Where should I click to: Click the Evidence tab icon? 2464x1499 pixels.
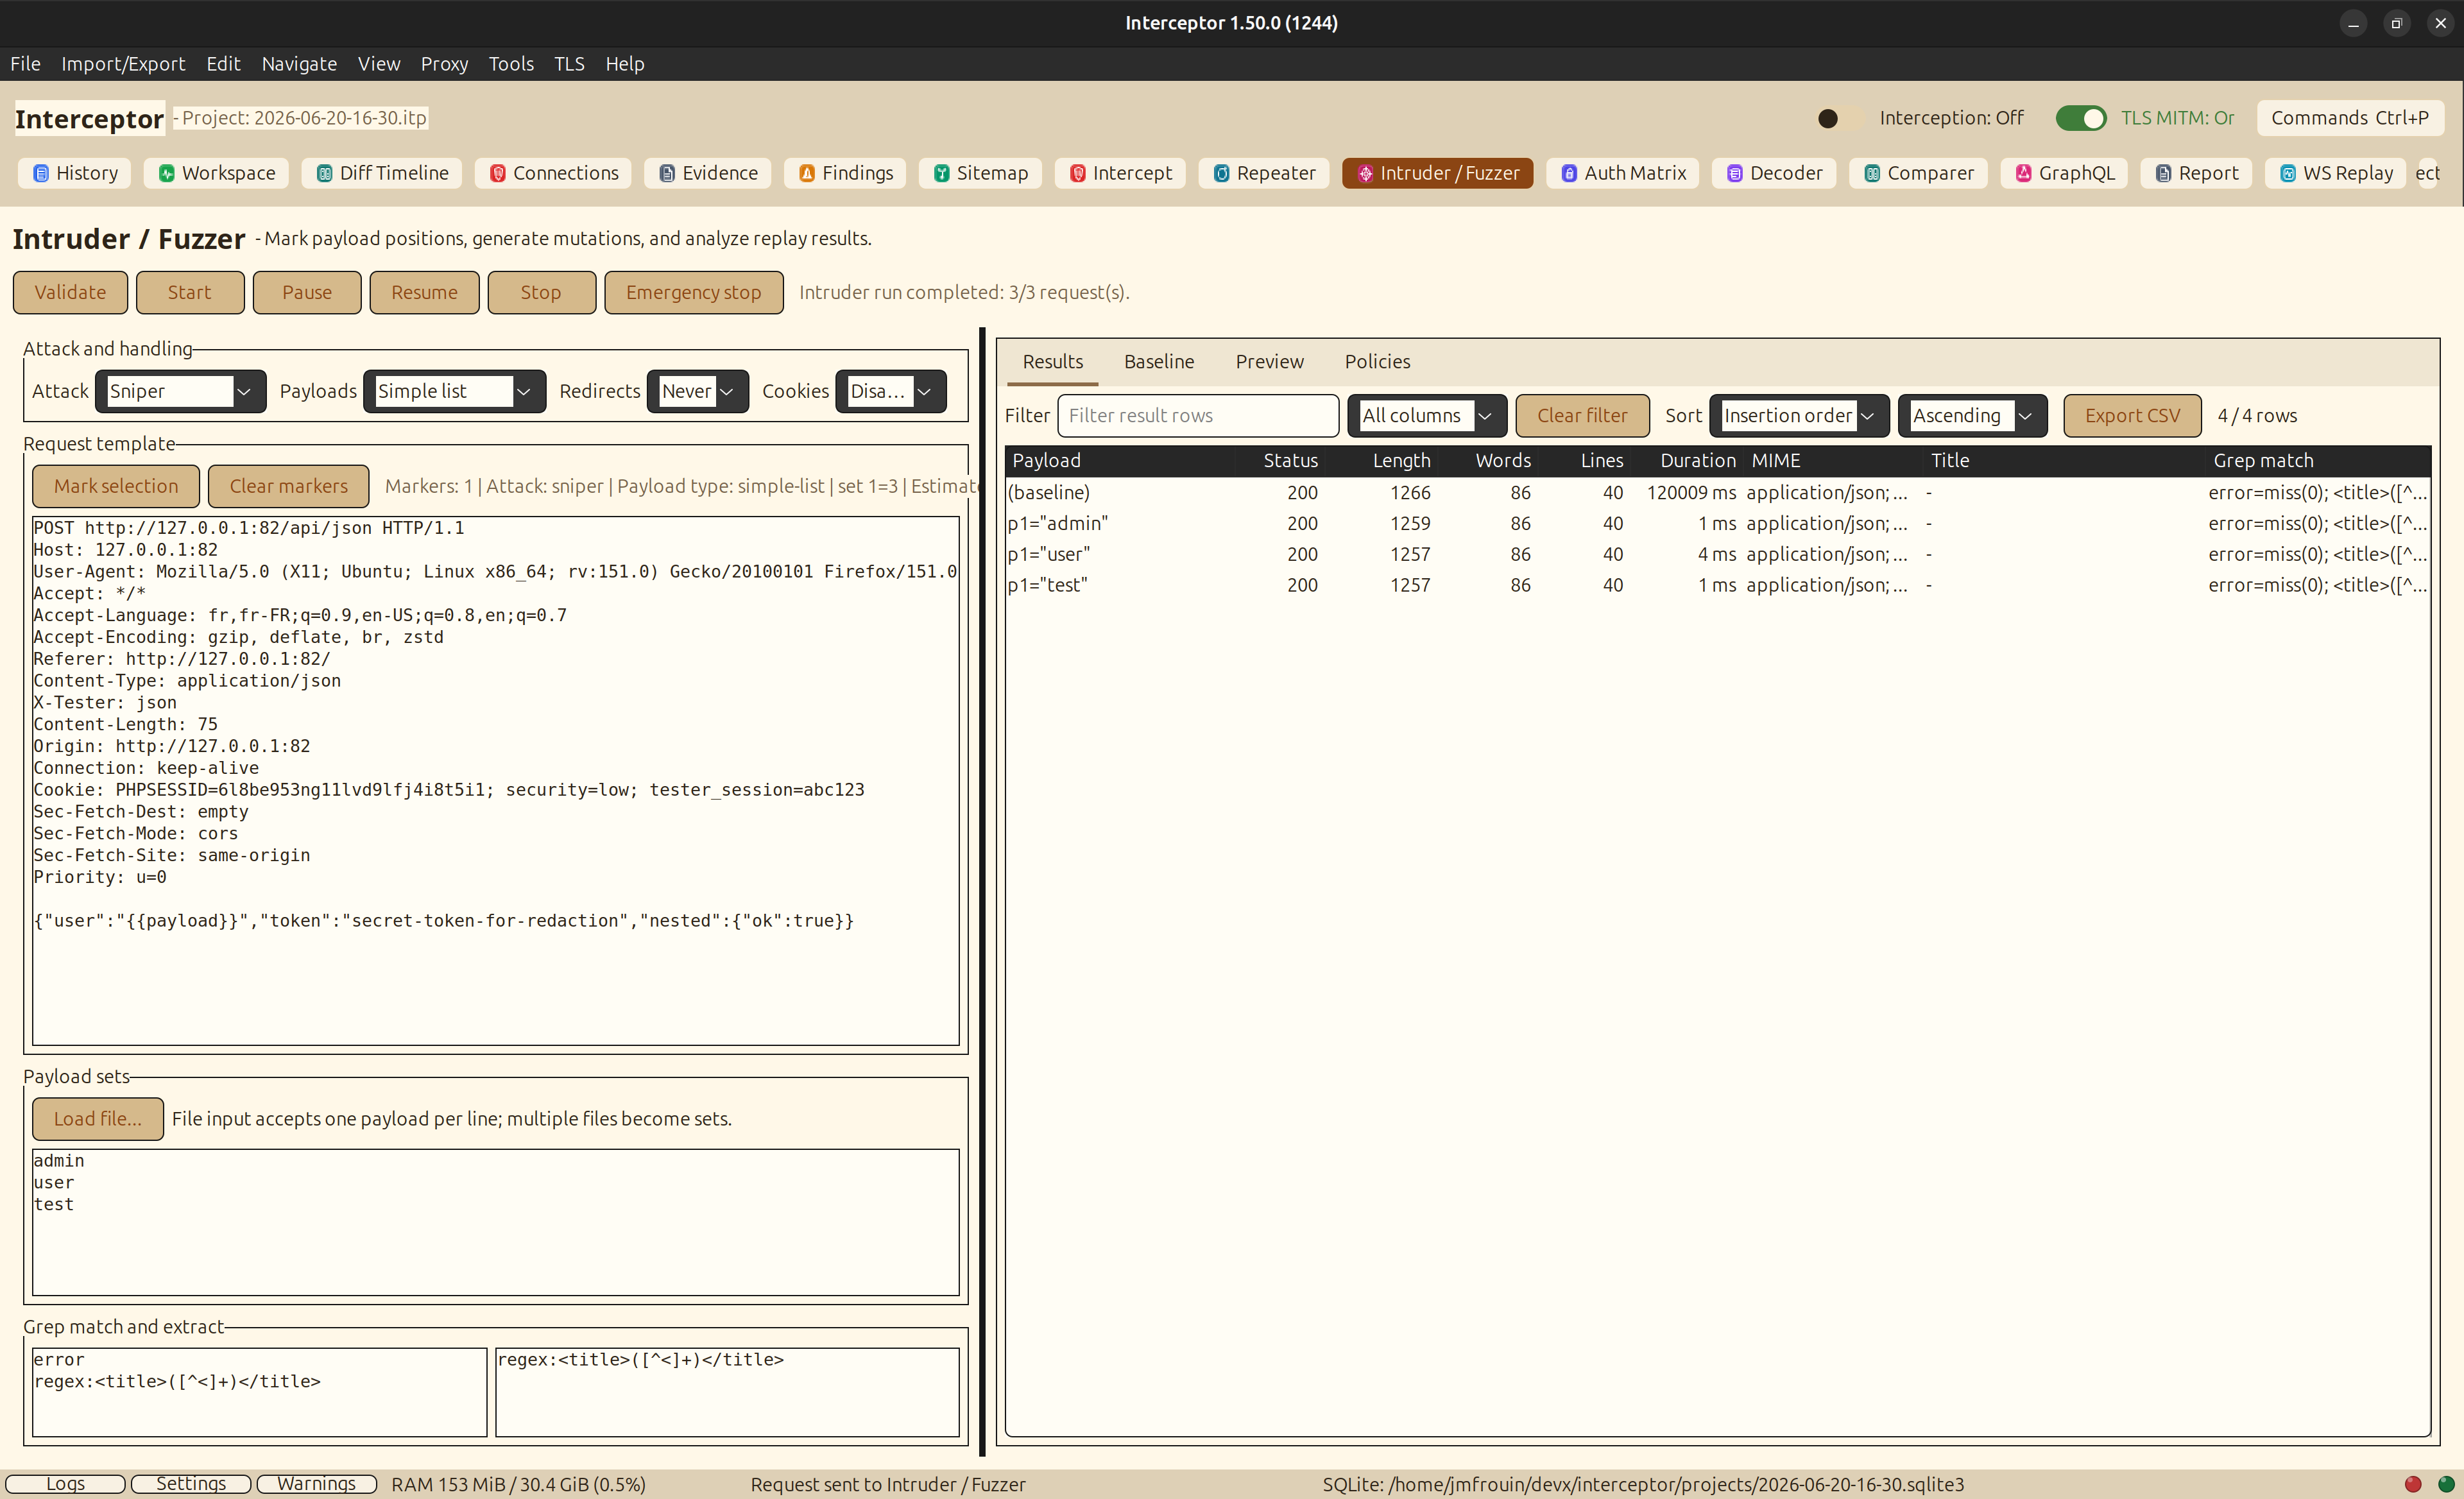[x=667, y=173]
